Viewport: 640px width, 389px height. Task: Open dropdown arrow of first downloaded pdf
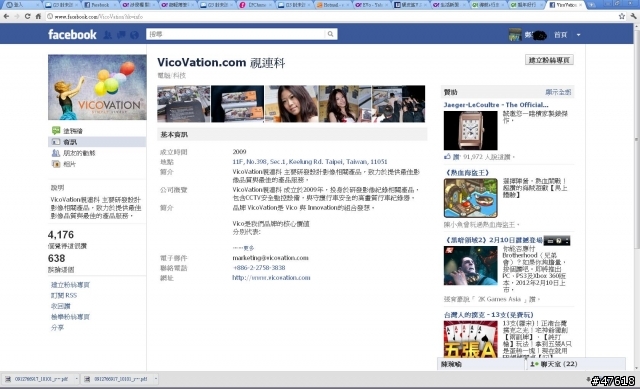pyautogui.click(x=76, y=379)
